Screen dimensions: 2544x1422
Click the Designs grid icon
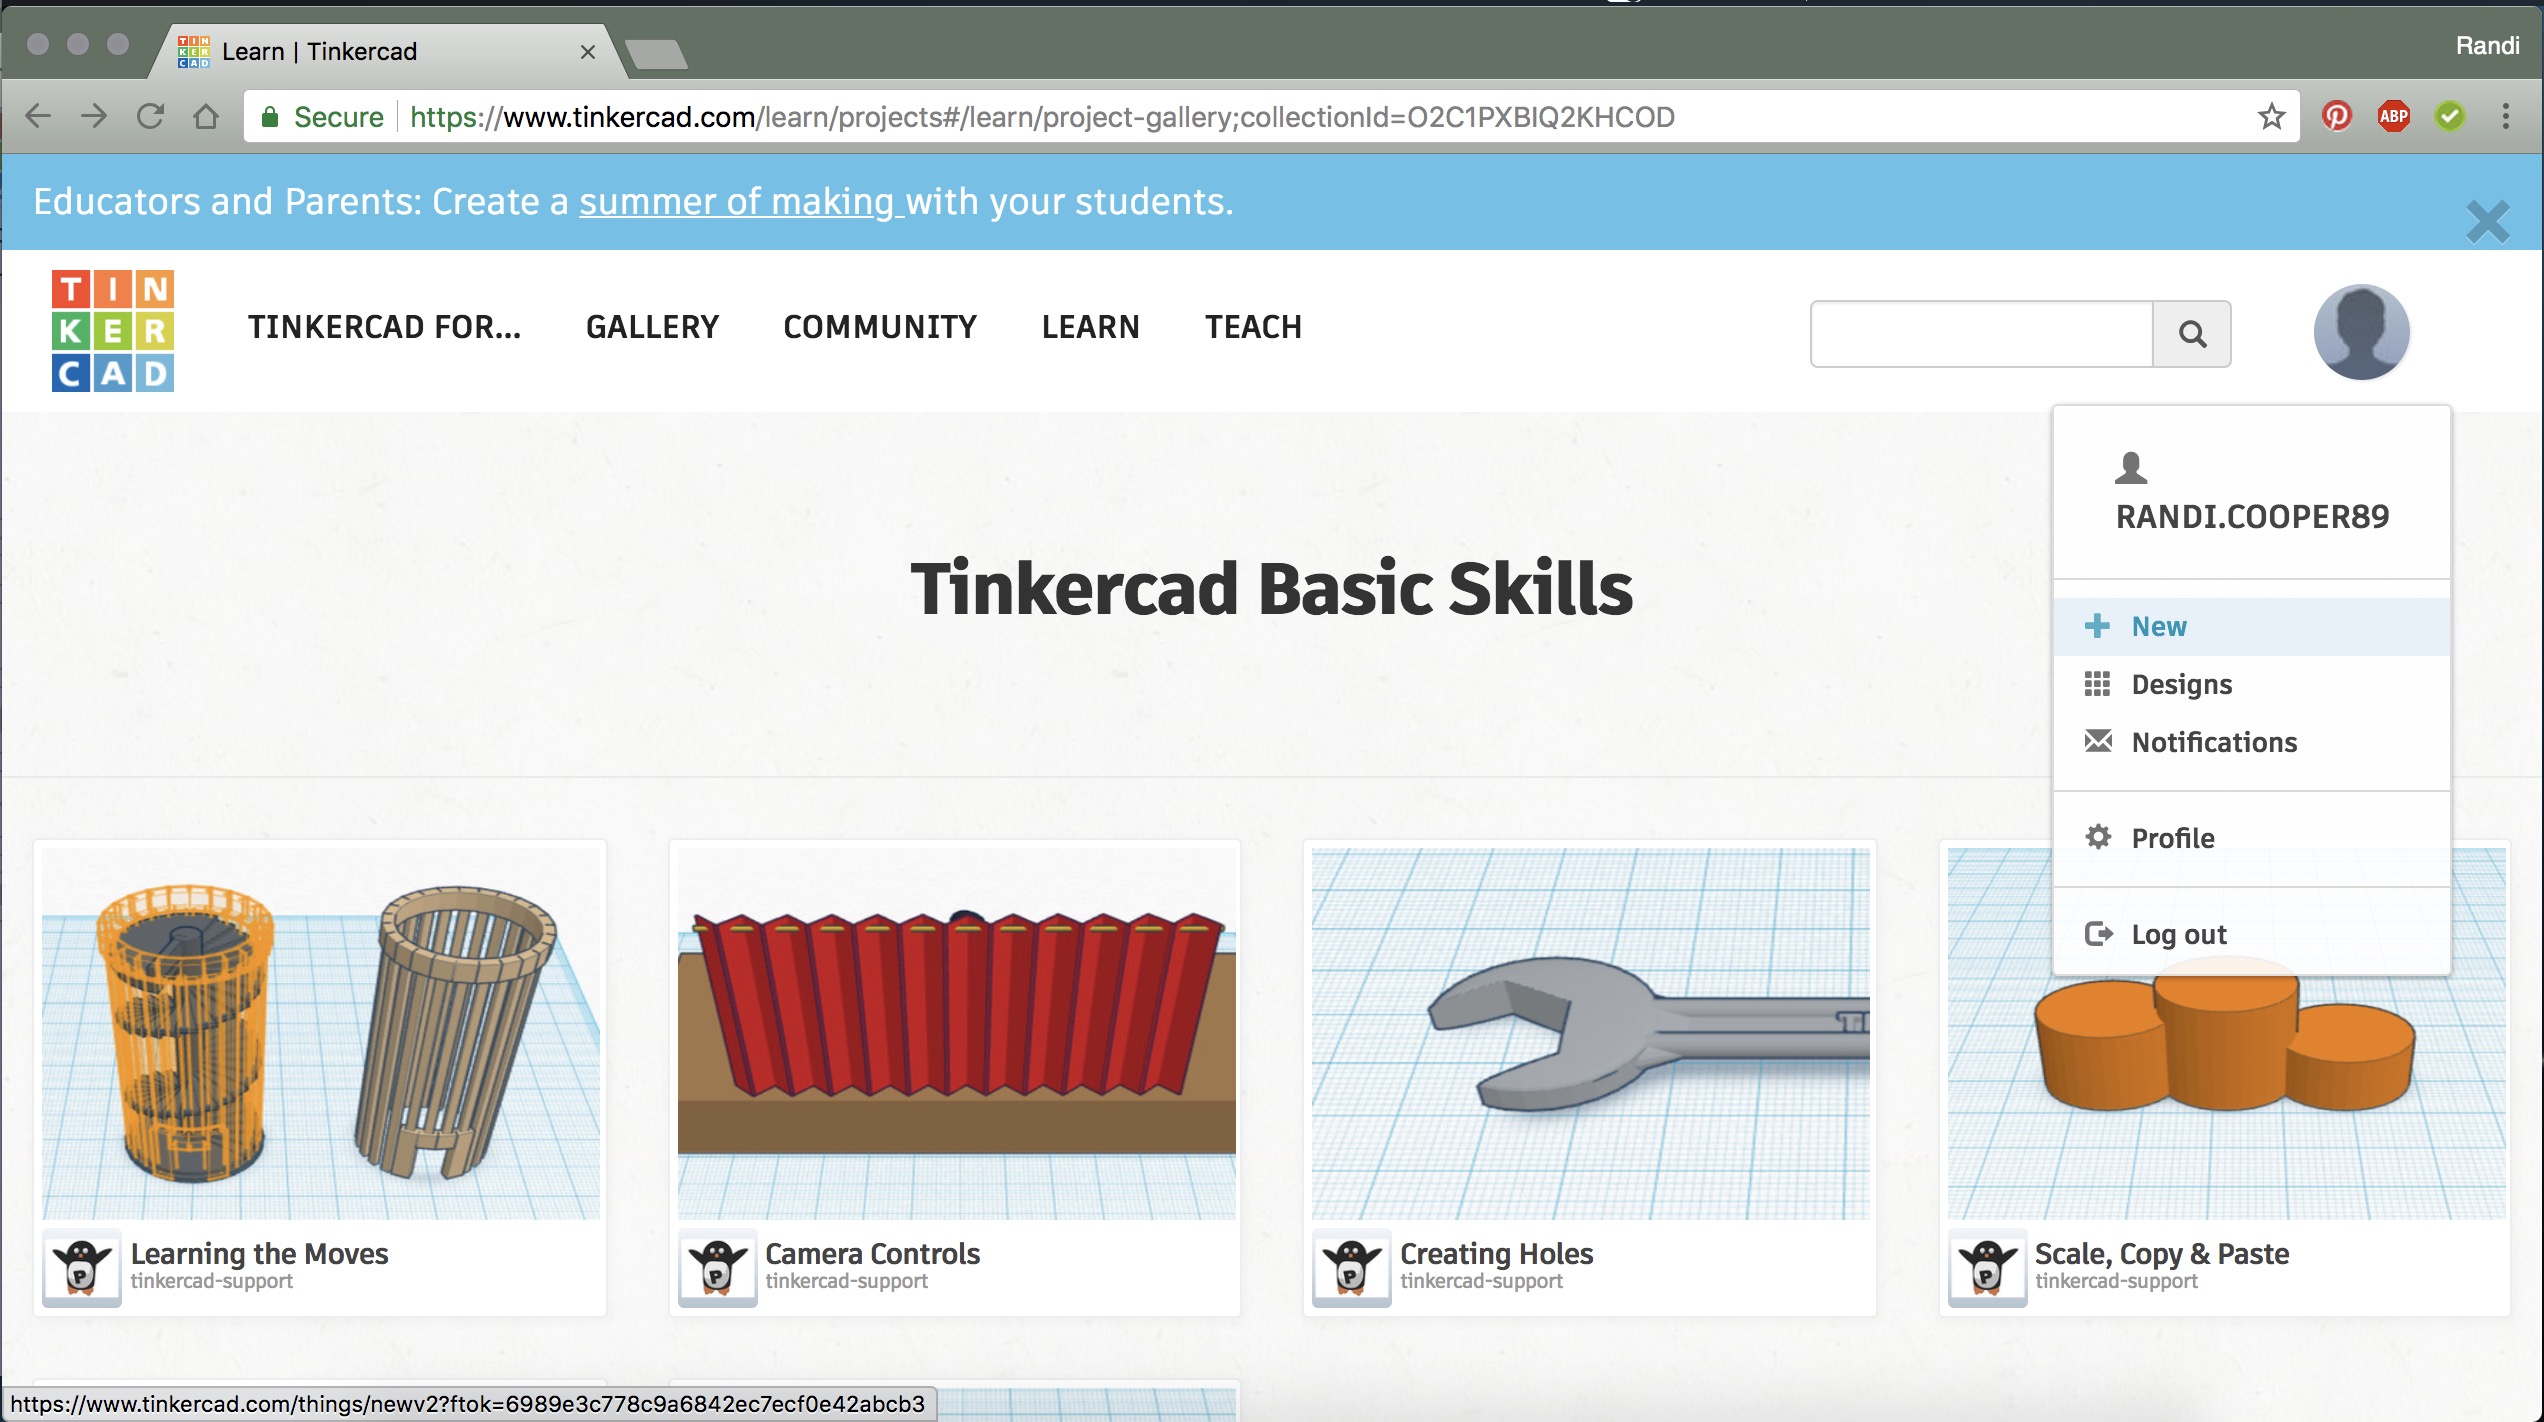[x=2097, y=683]
